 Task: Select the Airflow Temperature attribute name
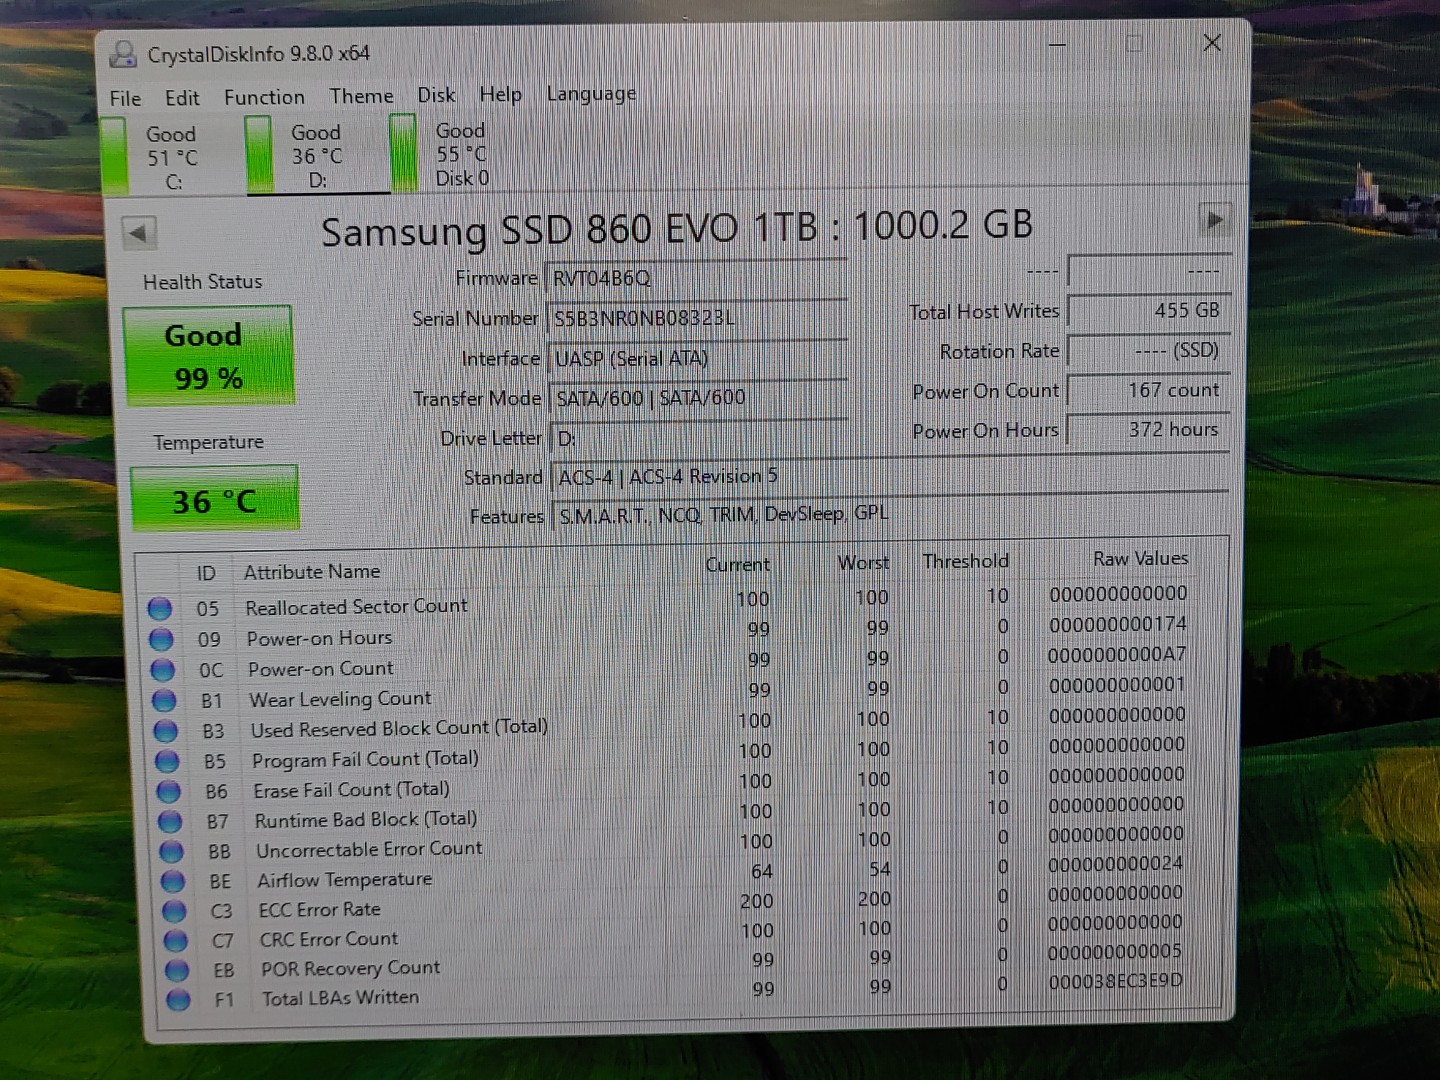pyautogui.click(x=344, y=880)
